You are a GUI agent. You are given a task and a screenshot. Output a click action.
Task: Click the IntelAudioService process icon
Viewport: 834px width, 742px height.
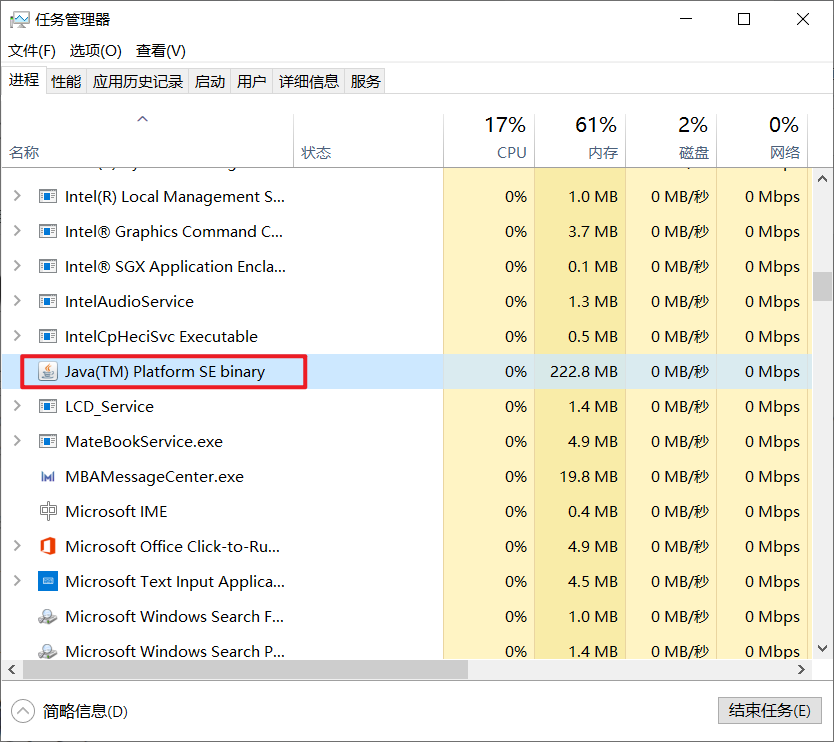[x=48, y=302]
